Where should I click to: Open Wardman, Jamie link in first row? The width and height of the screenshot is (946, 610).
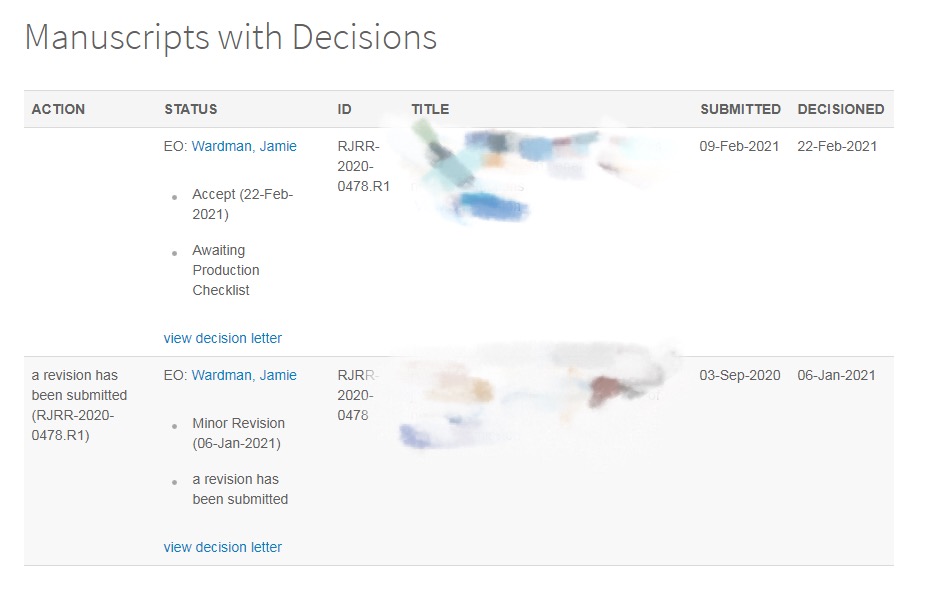[244, 146]
